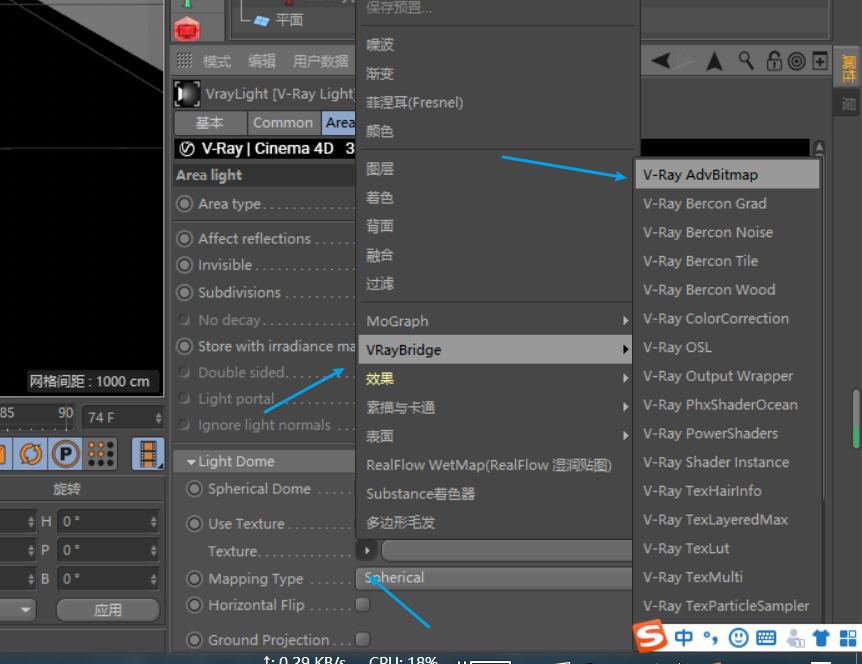Viewport: 862px width, 664px height.
Task: Toggle the Invisible animation dot
Action: pos(184,265)
